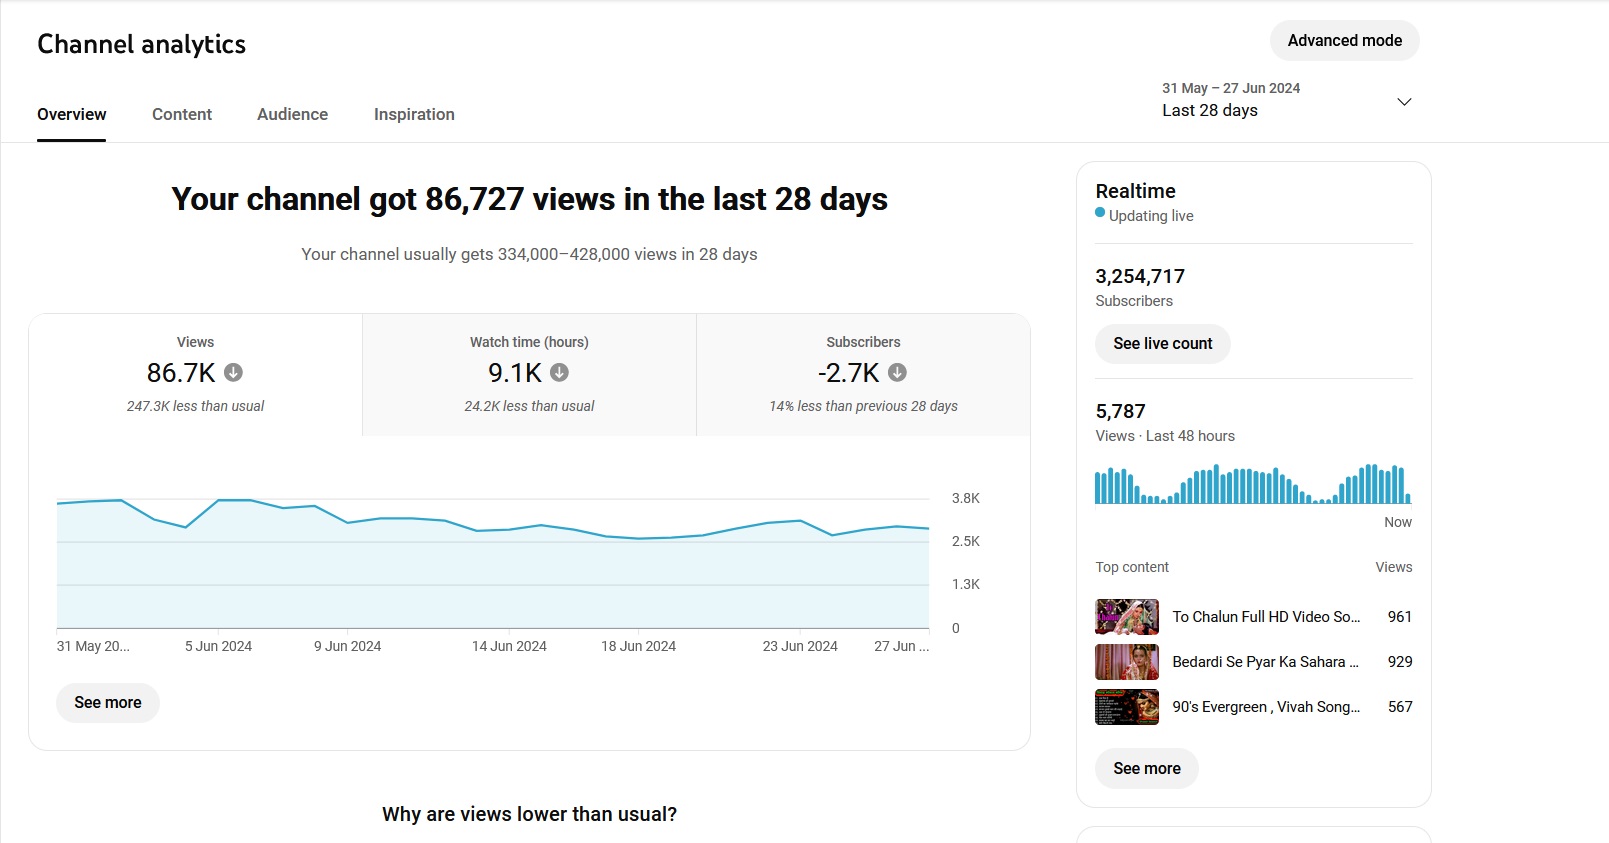1609x843 pixels.
Task: Click the 90's Evergreen, Vivah Song title
Action: [1266, 707]
